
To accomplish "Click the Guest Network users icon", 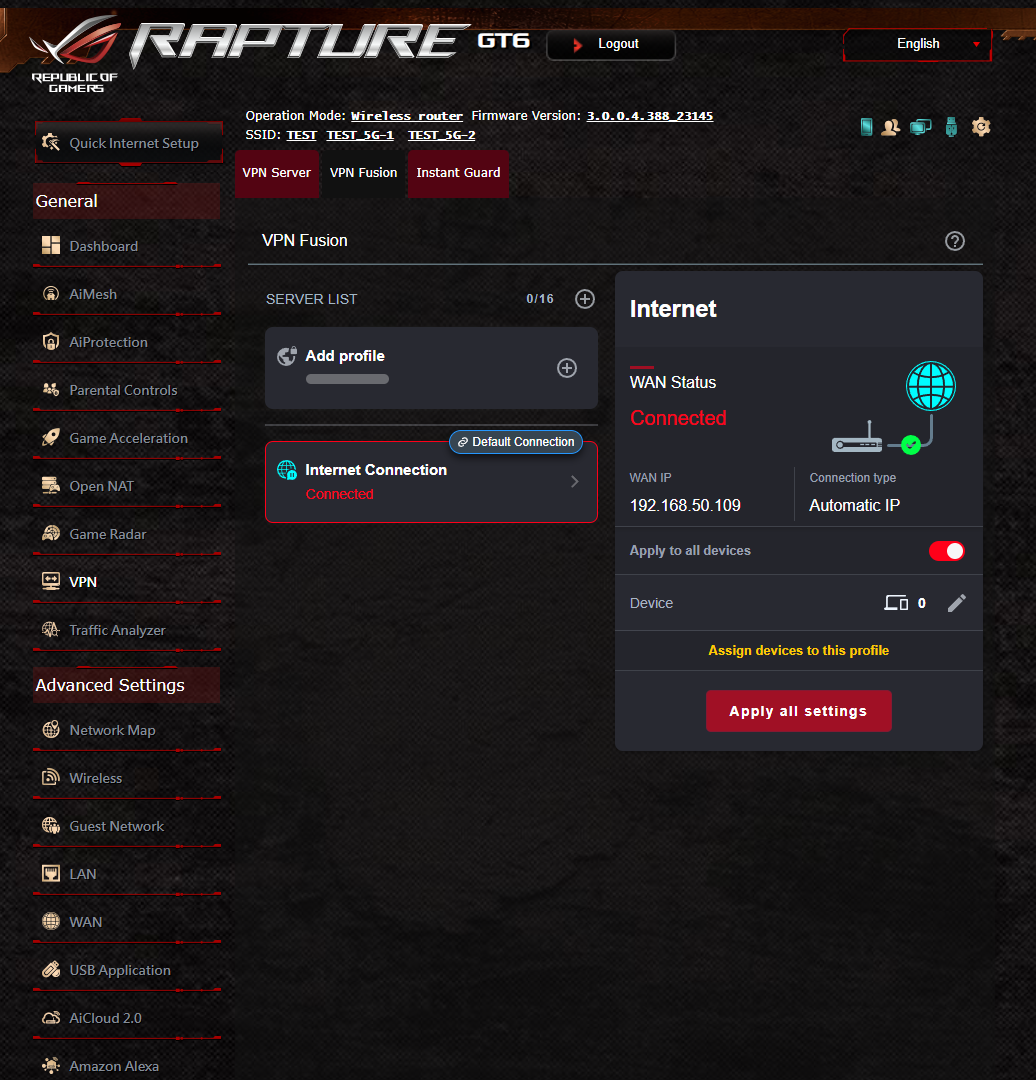I will (890, 126).
